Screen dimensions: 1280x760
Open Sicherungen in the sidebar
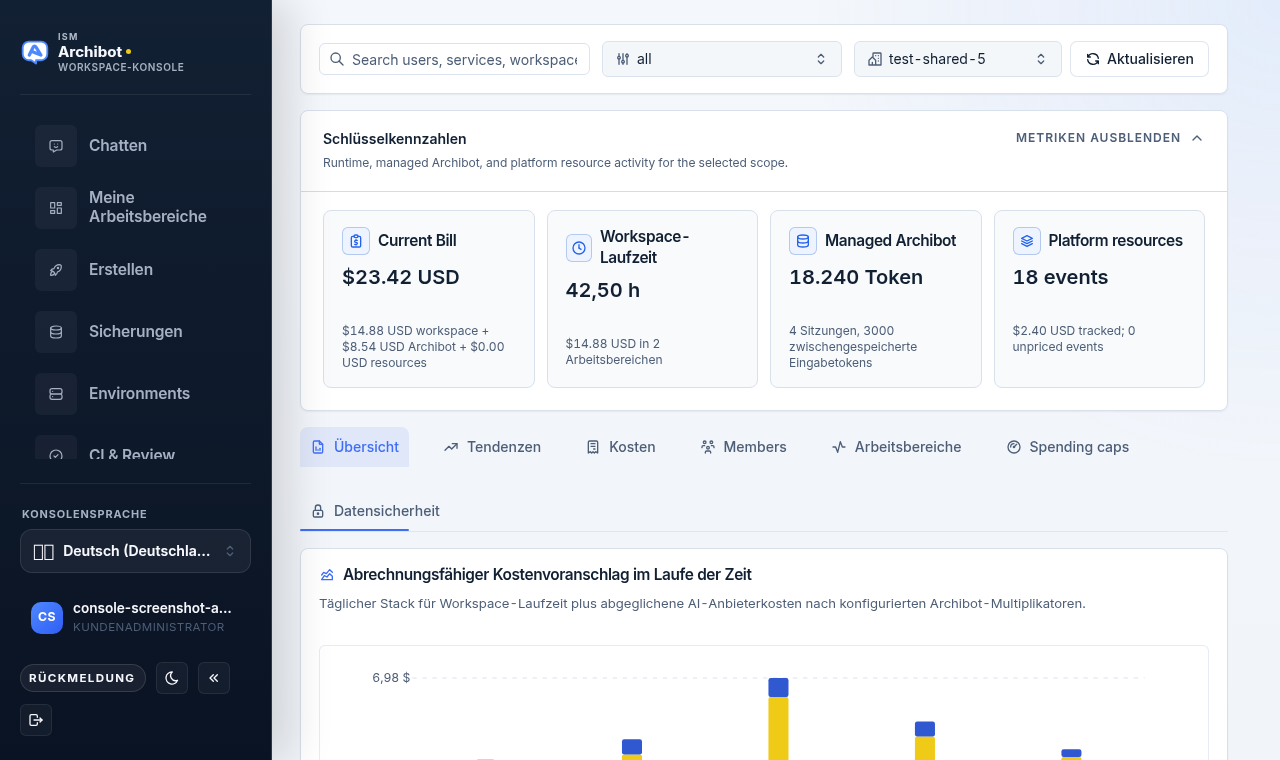(135, 332)
